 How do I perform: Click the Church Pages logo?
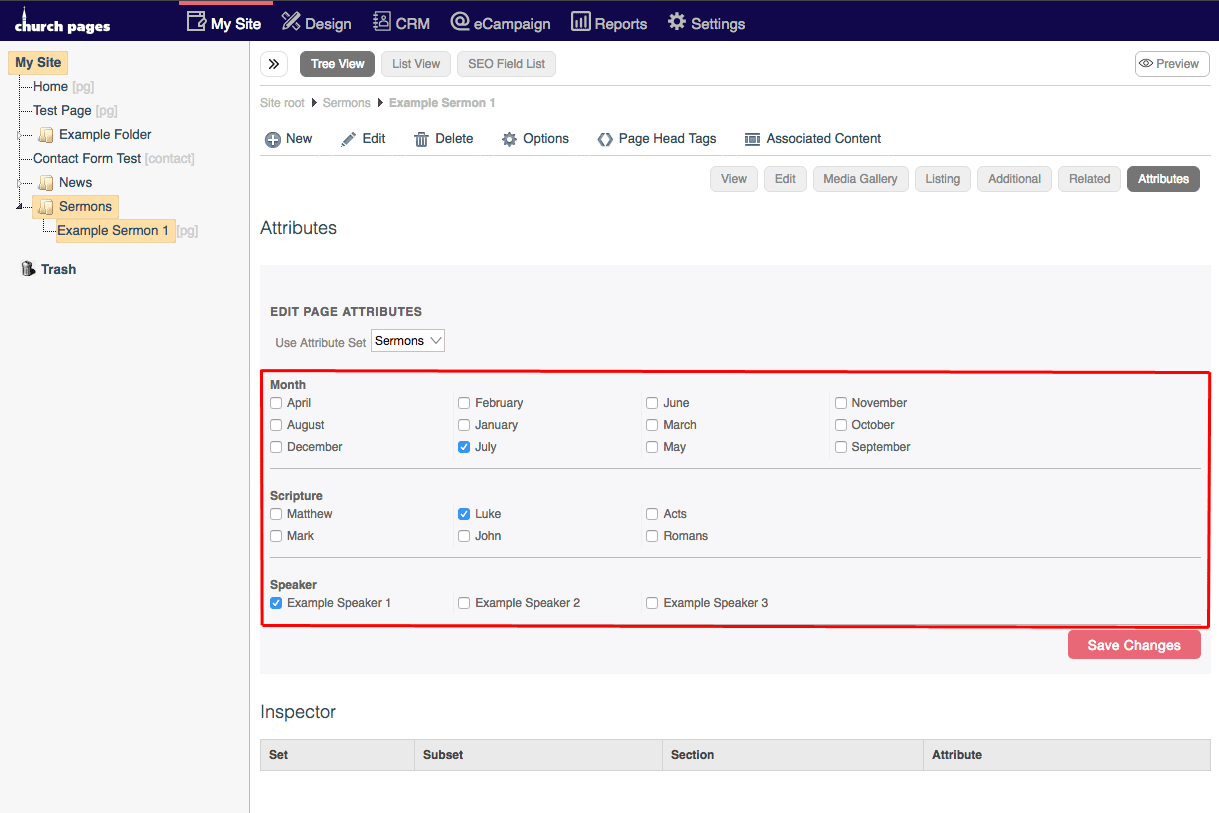tap(62, 21)
